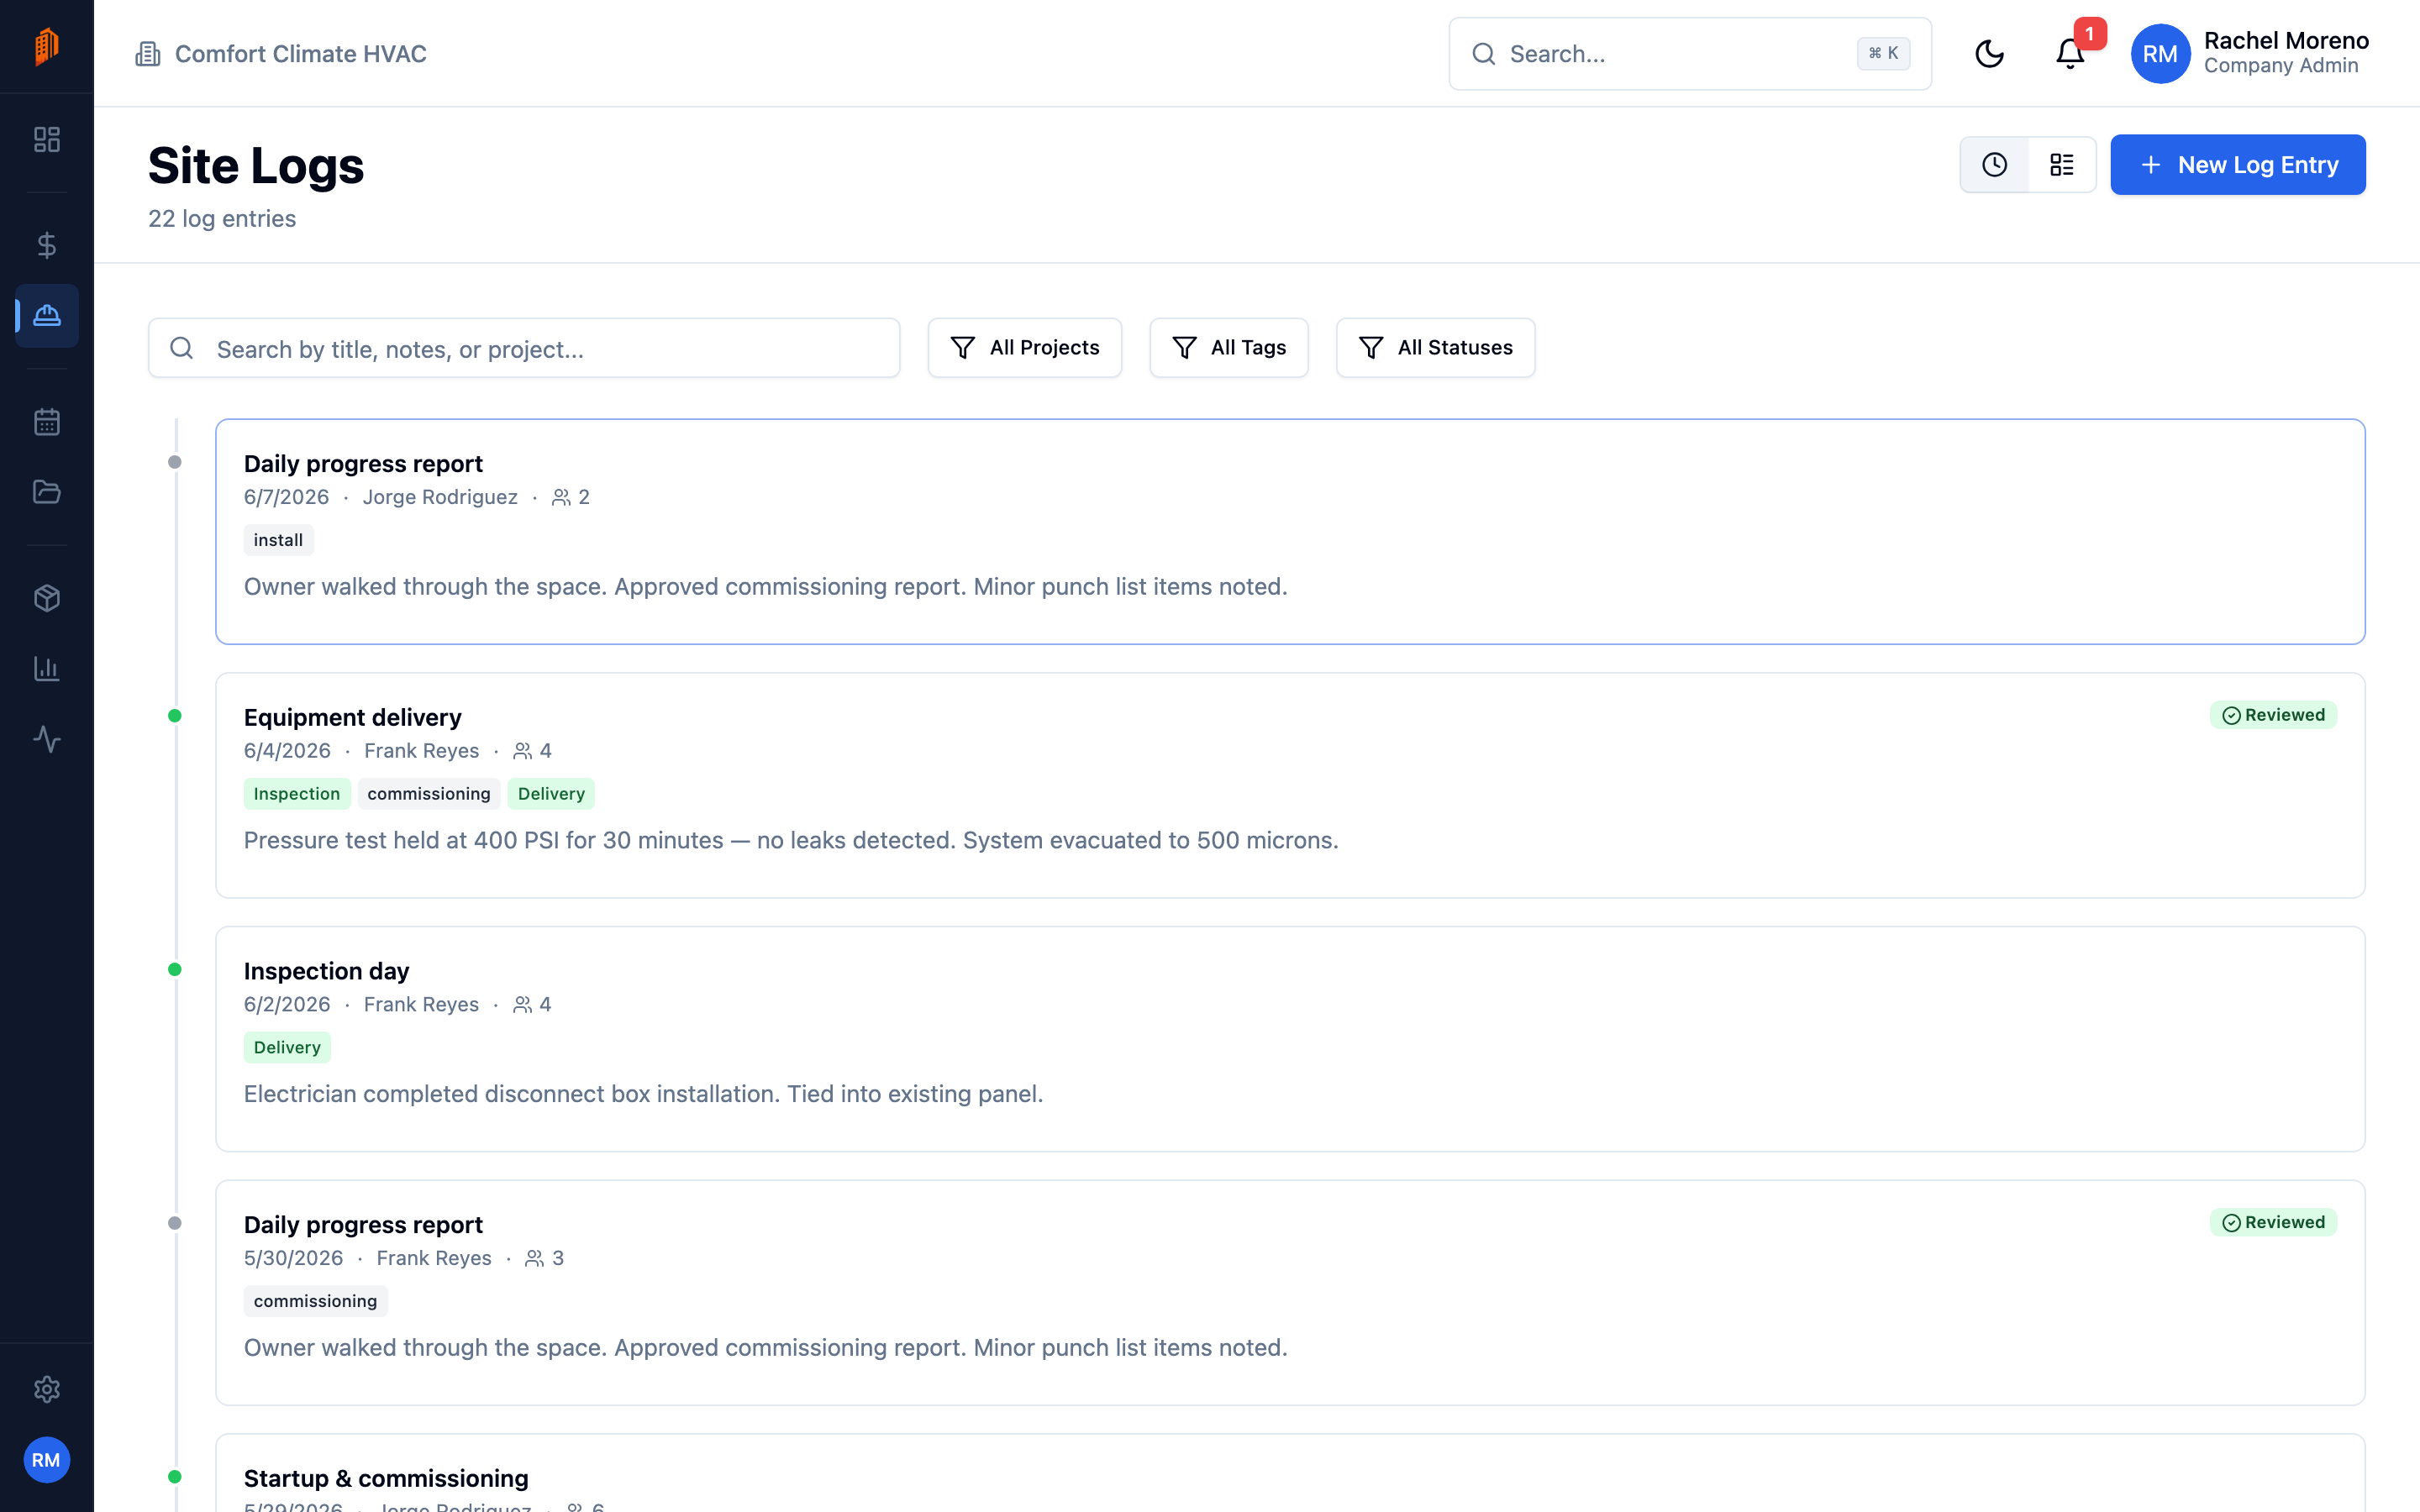This screenshot has width=2420, height=1512.
Task: Click the date 6/4/2026
Action: pos(287,751)
